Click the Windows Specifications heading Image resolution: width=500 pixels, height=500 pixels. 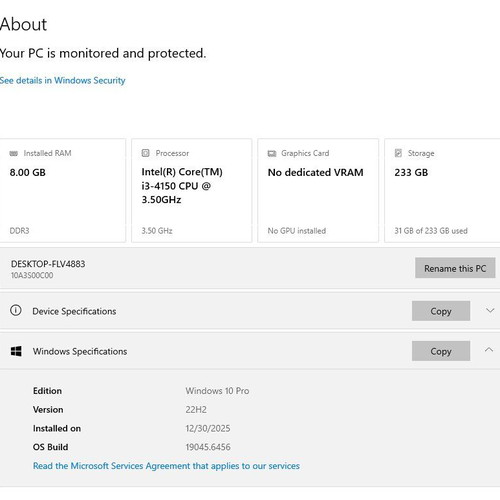click(80, 351)
